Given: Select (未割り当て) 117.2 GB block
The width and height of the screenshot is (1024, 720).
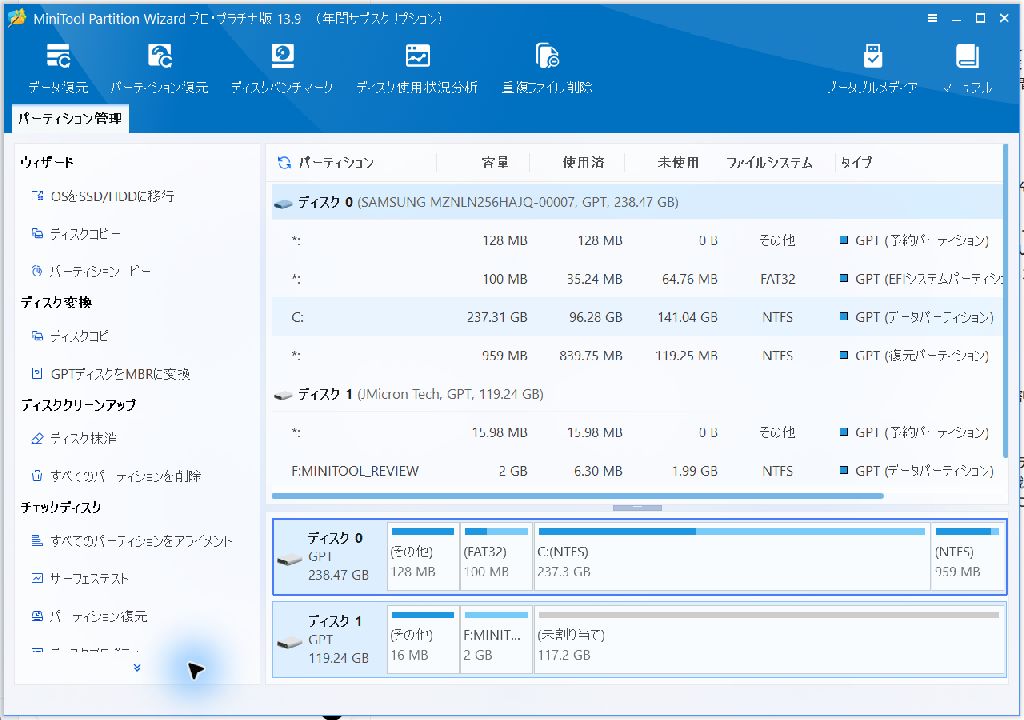Looking at the screenshot, I should tap(769, 640).
